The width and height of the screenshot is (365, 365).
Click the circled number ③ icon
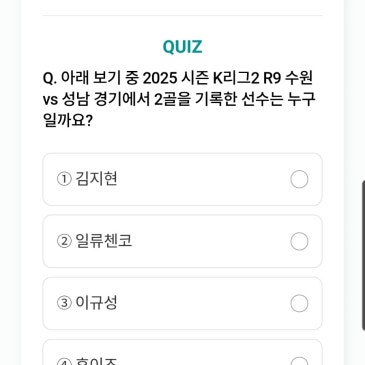tap(64, 303)
